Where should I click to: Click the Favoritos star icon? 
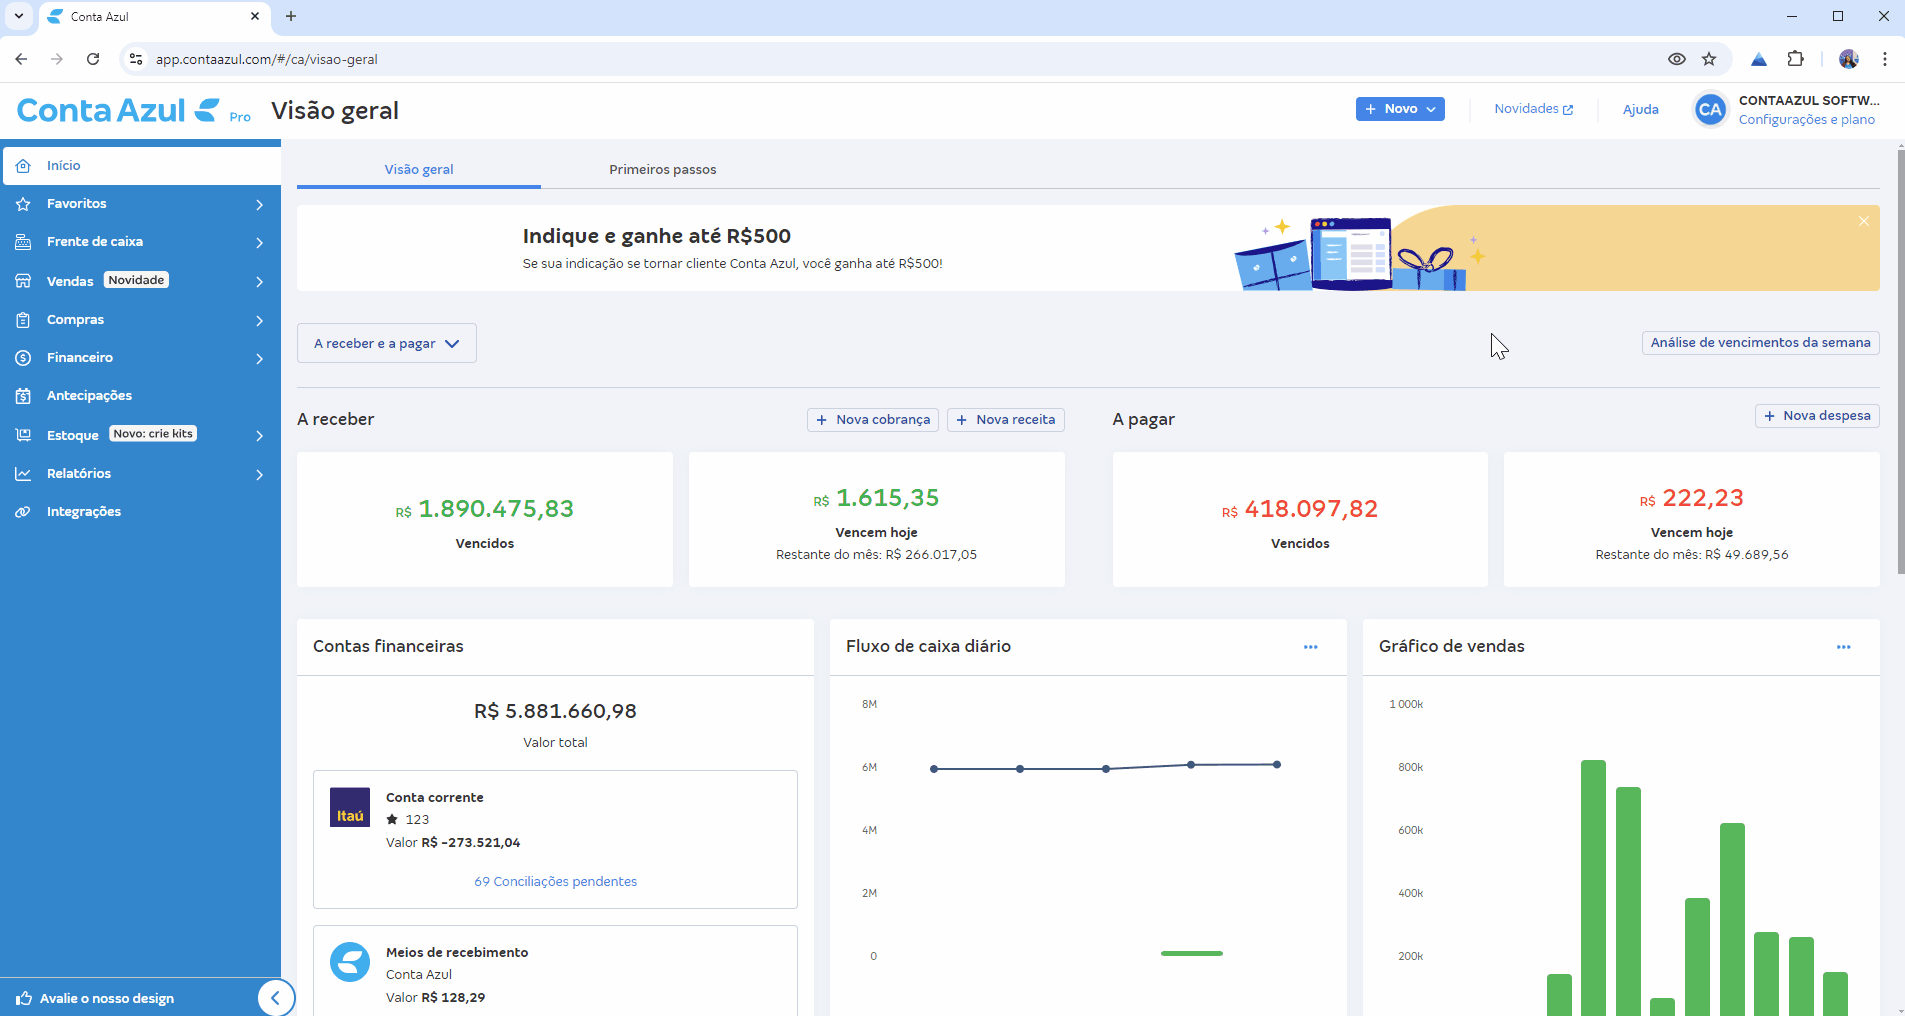[x=23, y=204]
